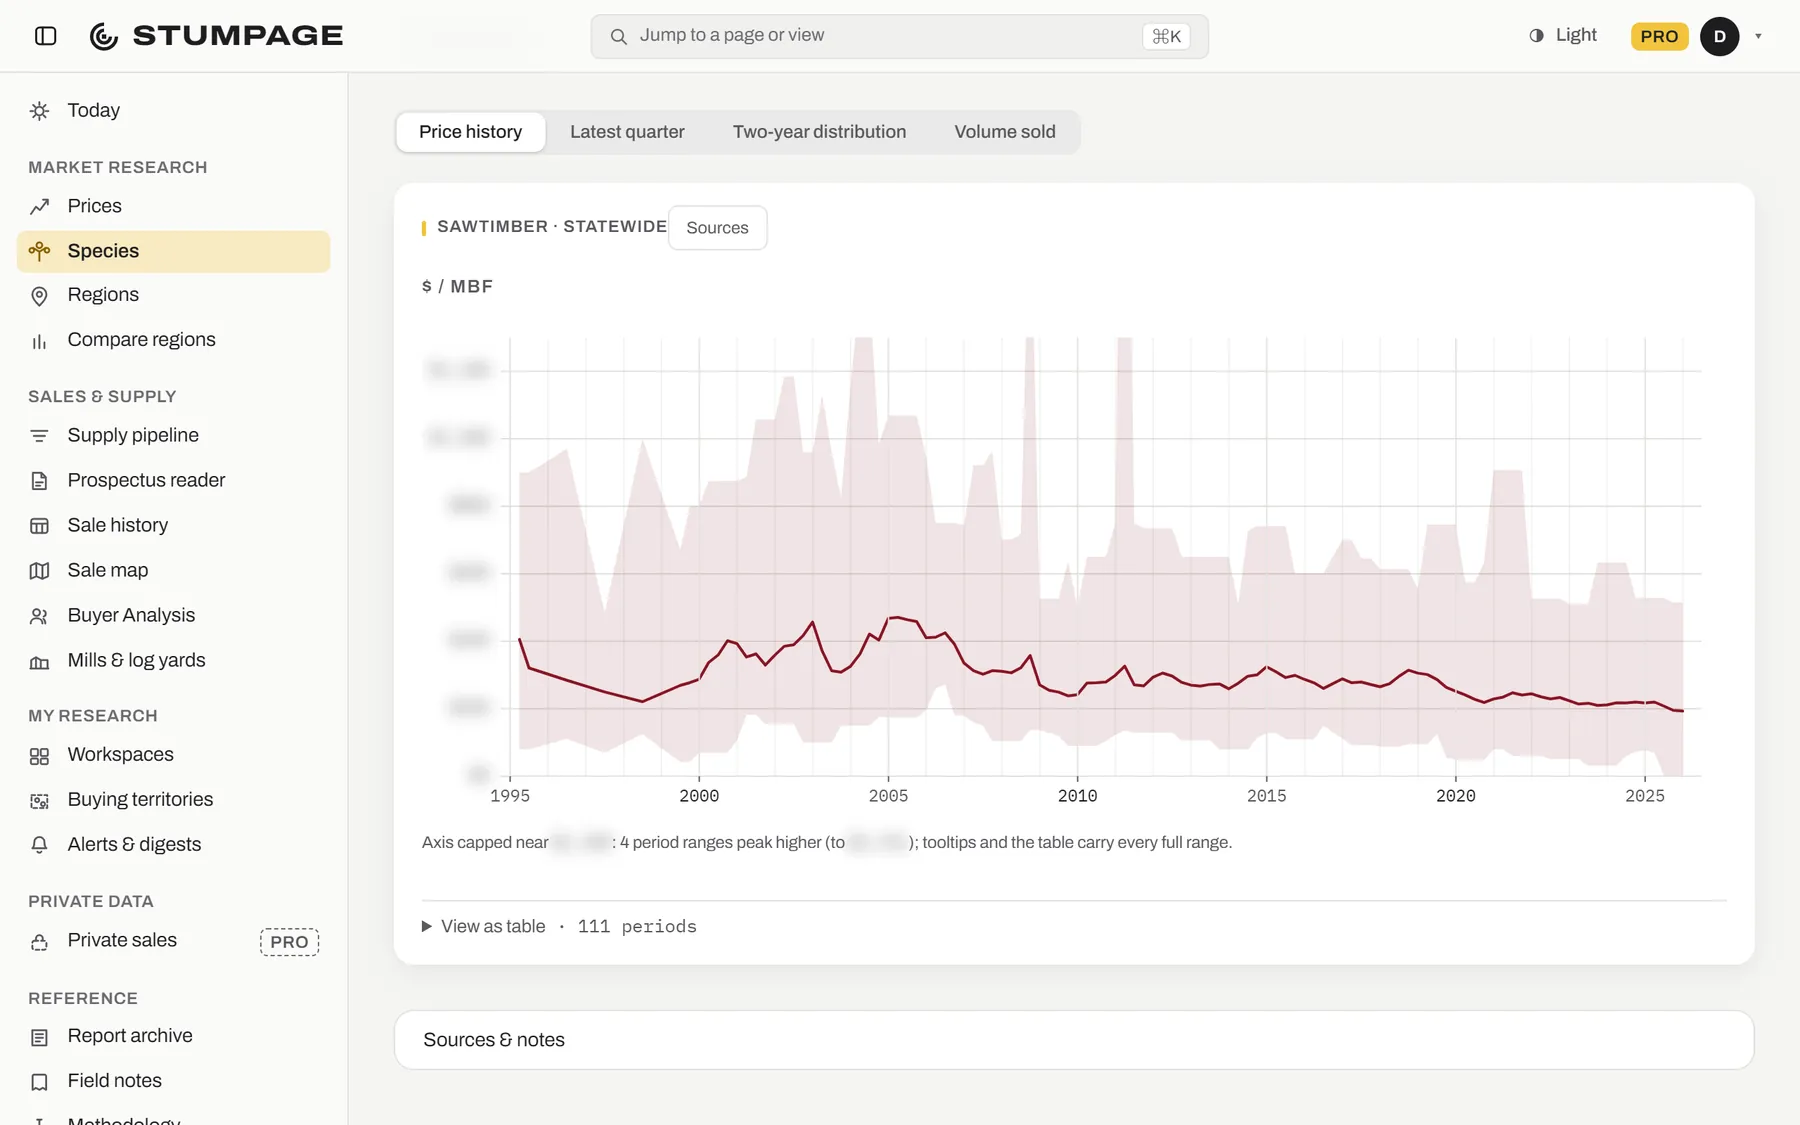The height and width of the screenshot is (1125, 1800).
Task: Open the account menu dropdown arrow
Action: pos(1758,36)
